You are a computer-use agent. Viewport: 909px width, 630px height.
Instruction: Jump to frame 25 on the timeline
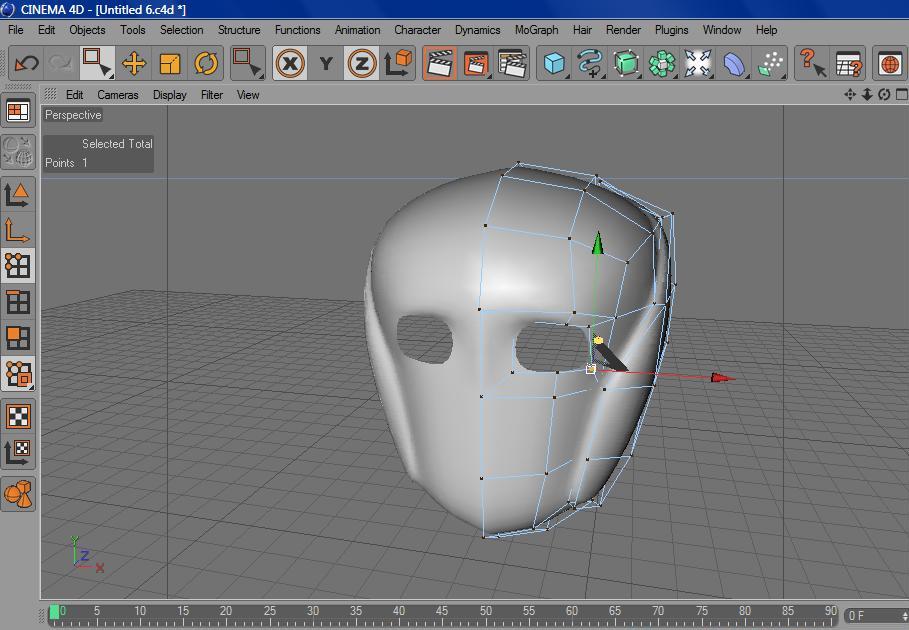[x=270, y=611]
